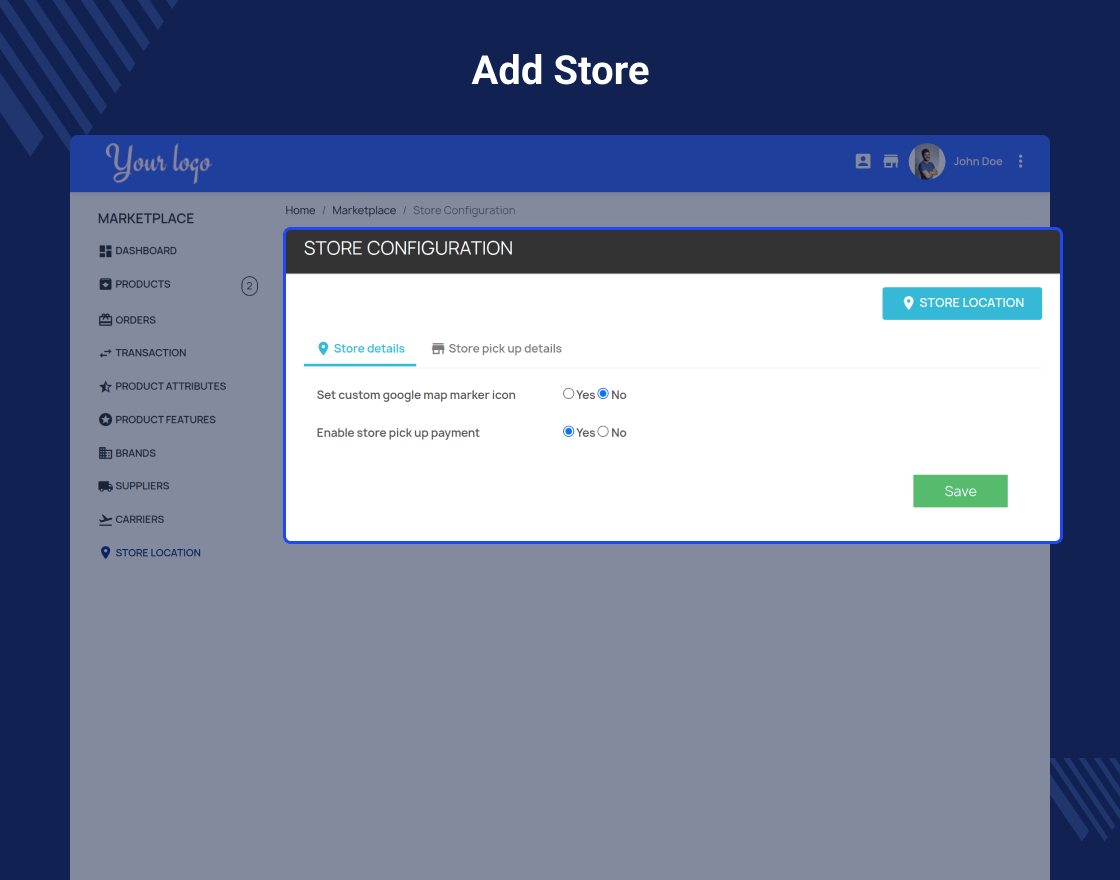This screenshot has height=880, width=1120.
Task: Click the STORE CONFIGURATION panel title
Action: click(408, 249)
